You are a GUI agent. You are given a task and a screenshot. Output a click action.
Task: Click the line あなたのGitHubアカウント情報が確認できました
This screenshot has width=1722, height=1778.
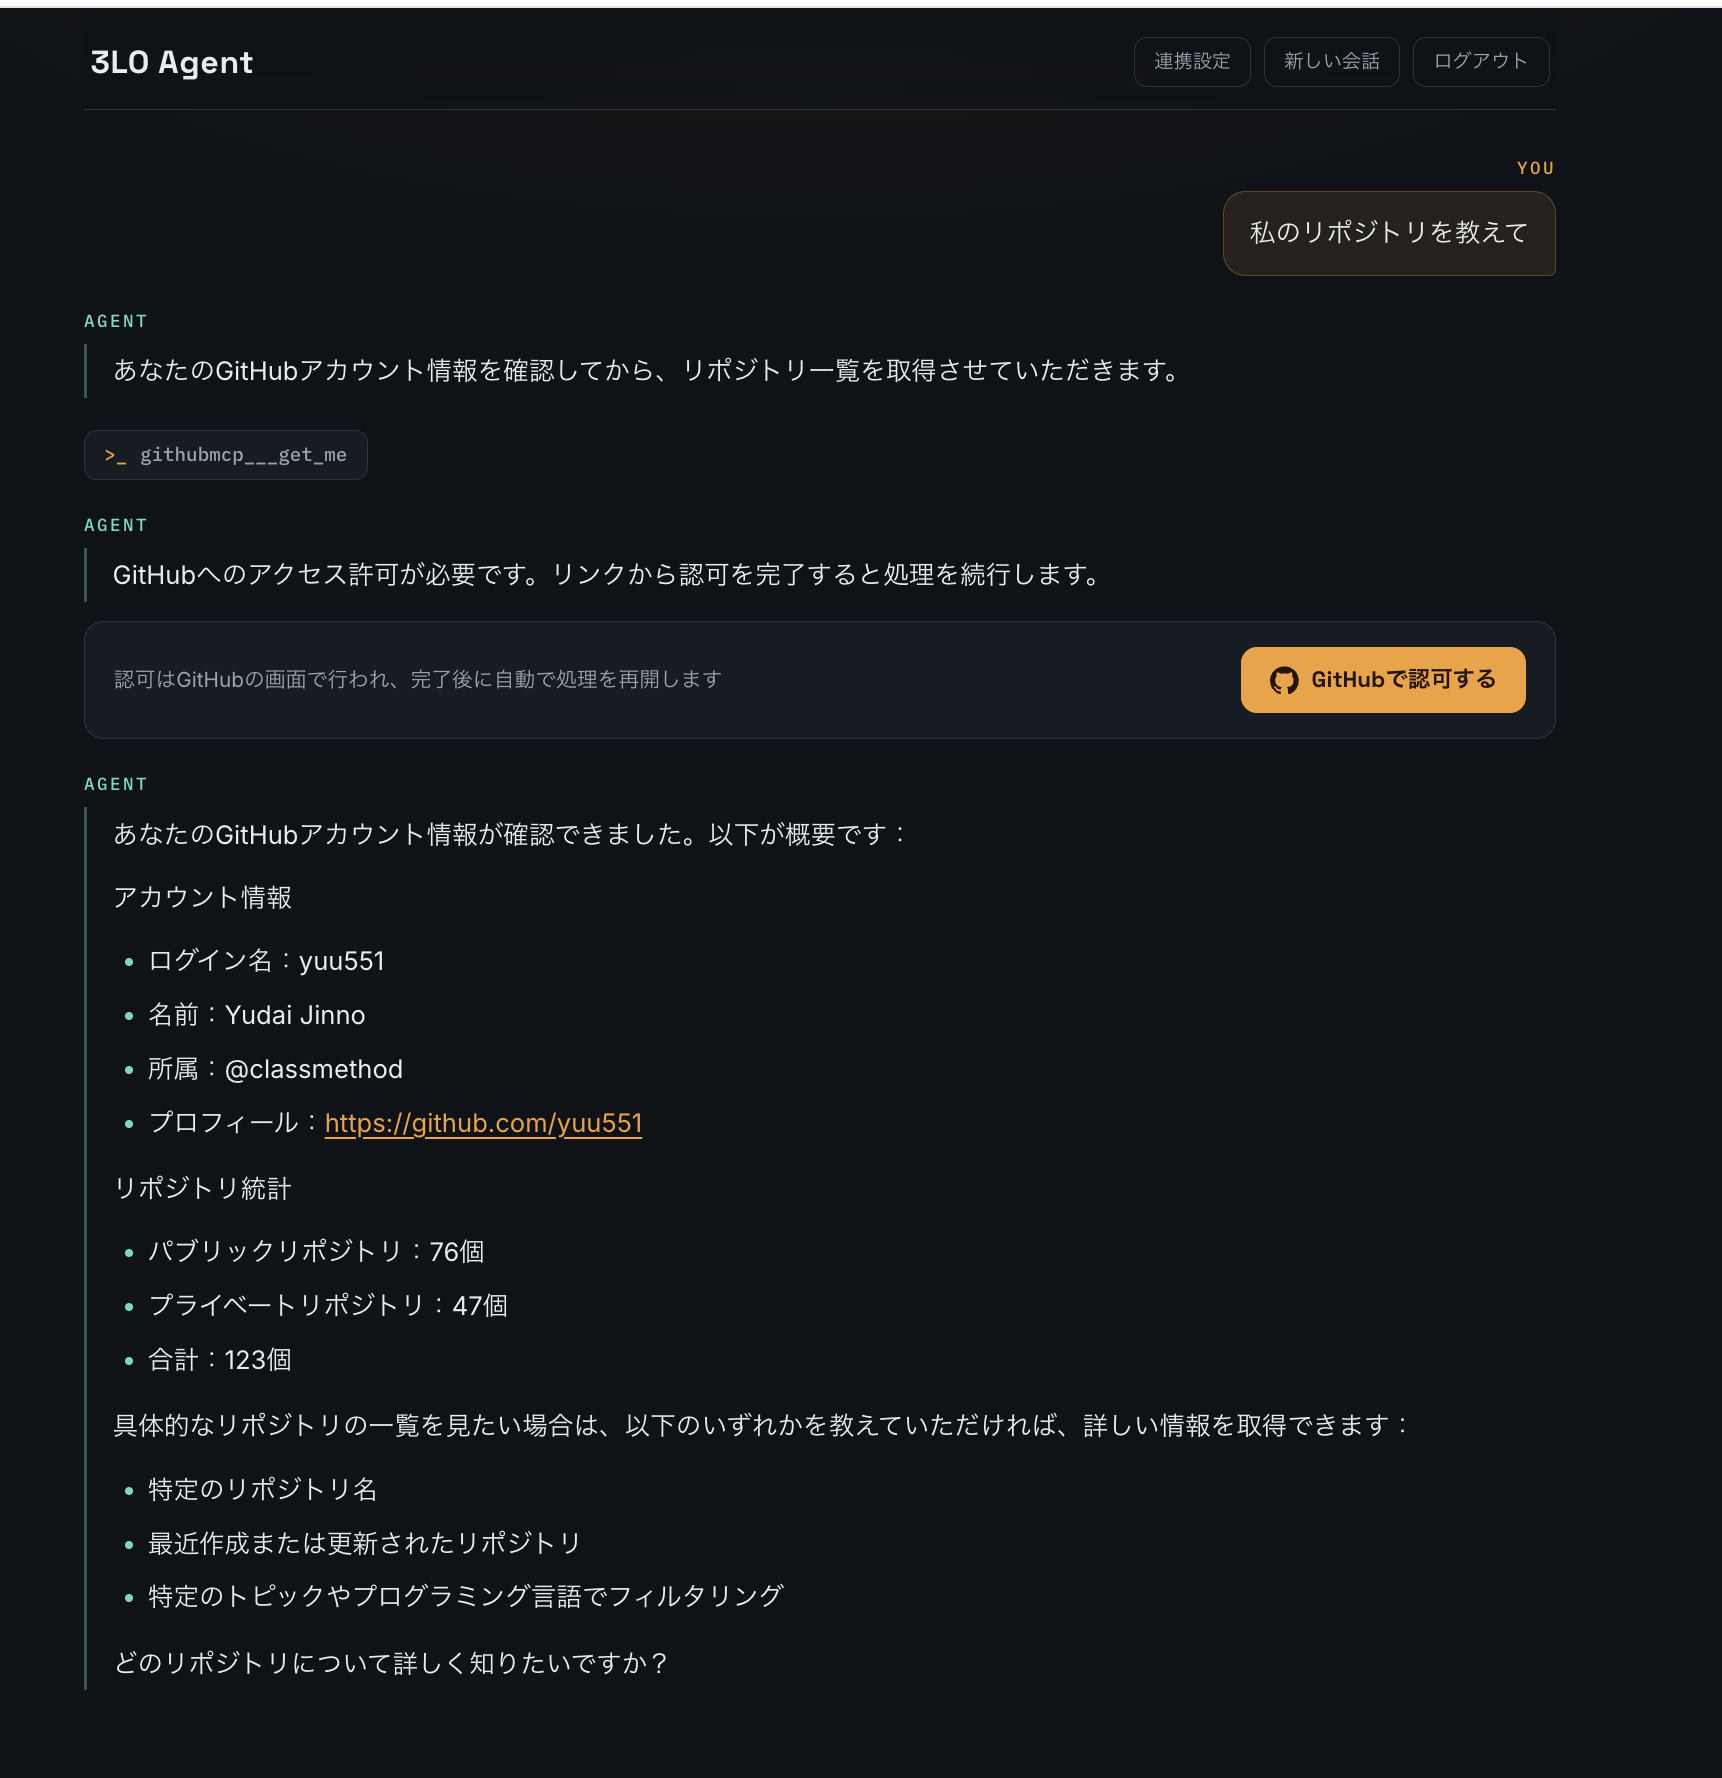[510, 834]
